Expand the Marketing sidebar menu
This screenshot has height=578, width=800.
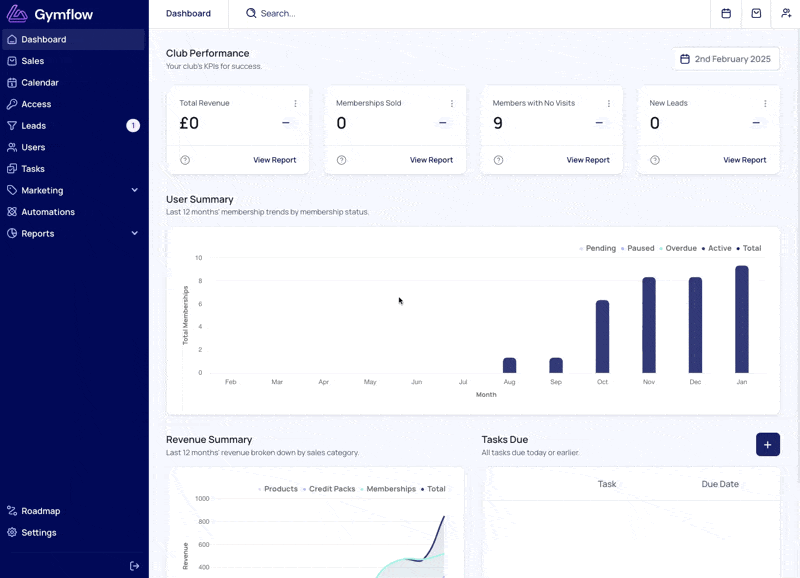tap(73, 190)
